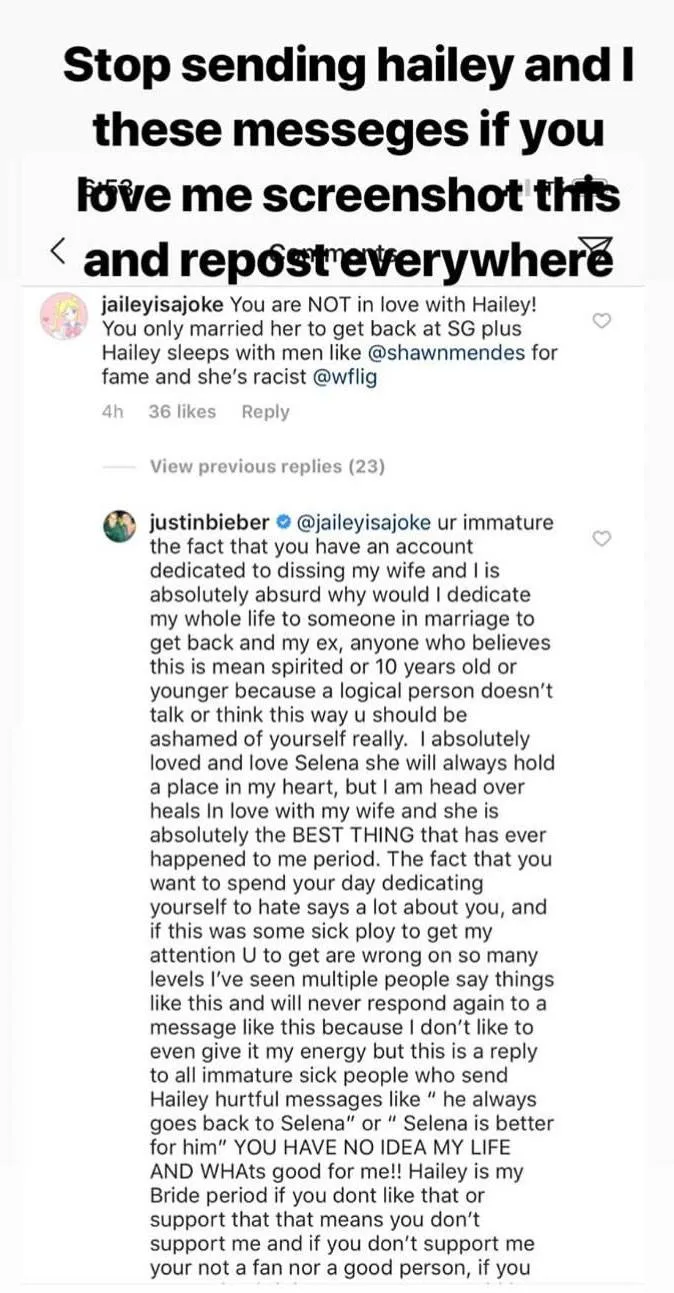The width and height of the screenshot is (674, 1293).
Task: Expand View previous replies (23)
Action: click(266, 466)
